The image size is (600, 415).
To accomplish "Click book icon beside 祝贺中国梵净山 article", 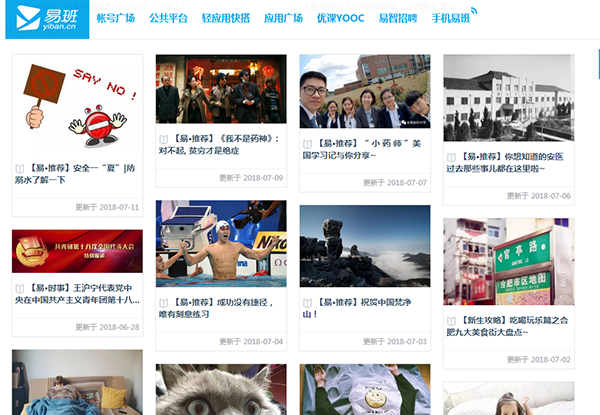I will [x=307, y=301].
